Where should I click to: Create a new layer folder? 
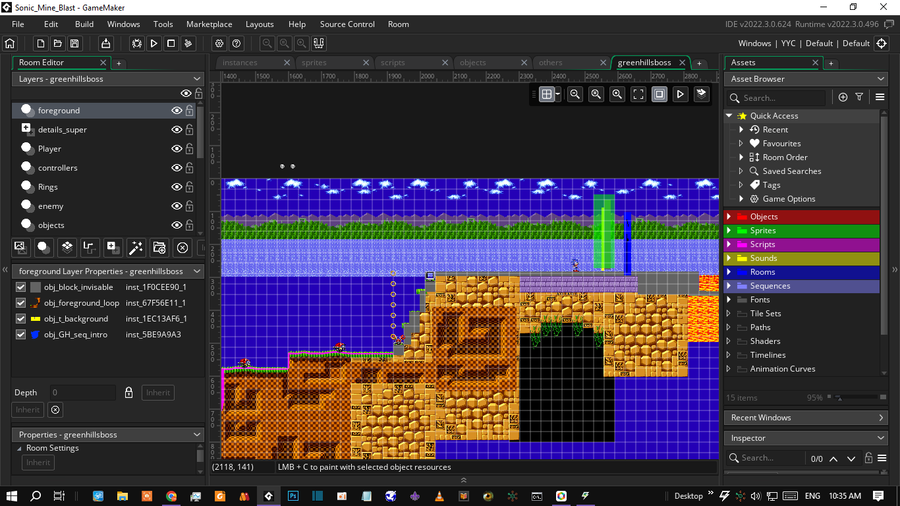coord(159,248)
